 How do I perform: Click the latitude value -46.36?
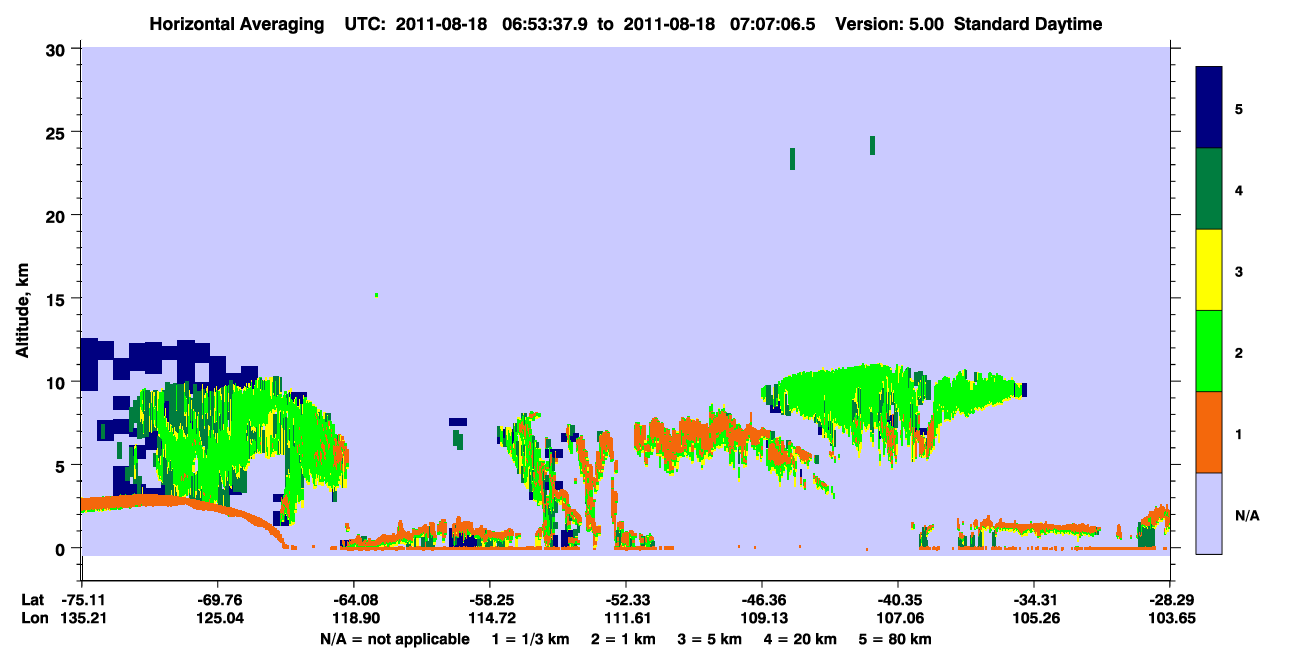point(762,600)
